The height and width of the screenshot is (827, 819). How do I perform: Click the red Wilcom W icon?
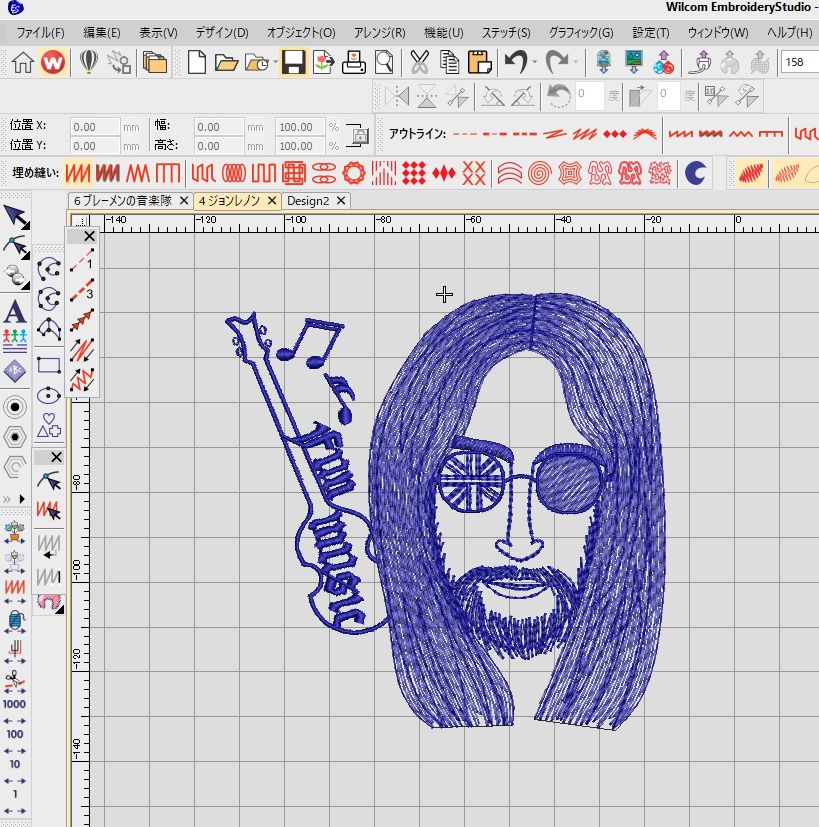(53, 62)
